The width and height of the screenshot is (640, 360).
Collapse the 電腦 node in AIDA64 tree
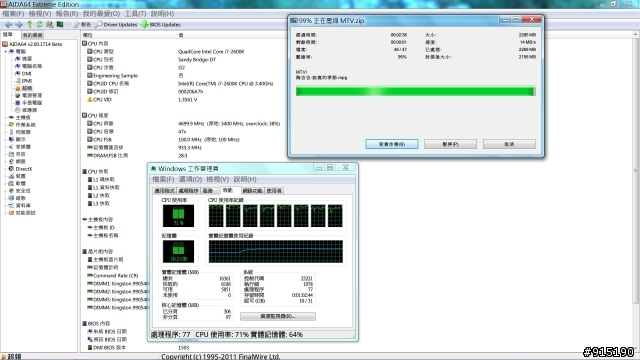pyautogui.click(x=5, y=51)
